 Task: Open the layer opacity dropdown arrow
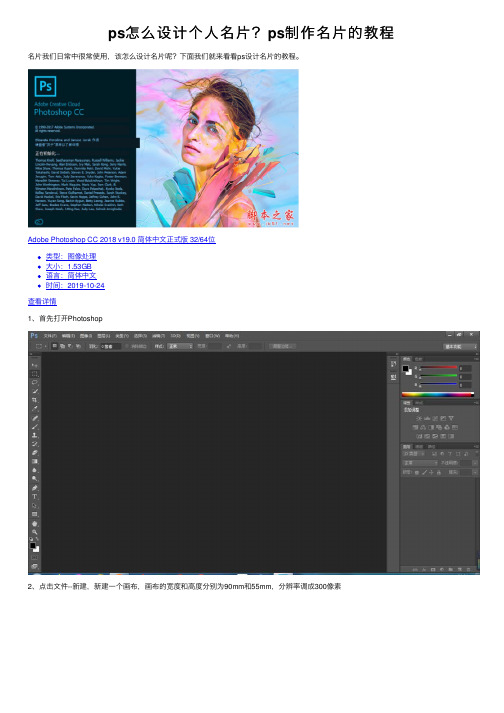(x=475, y=463)
